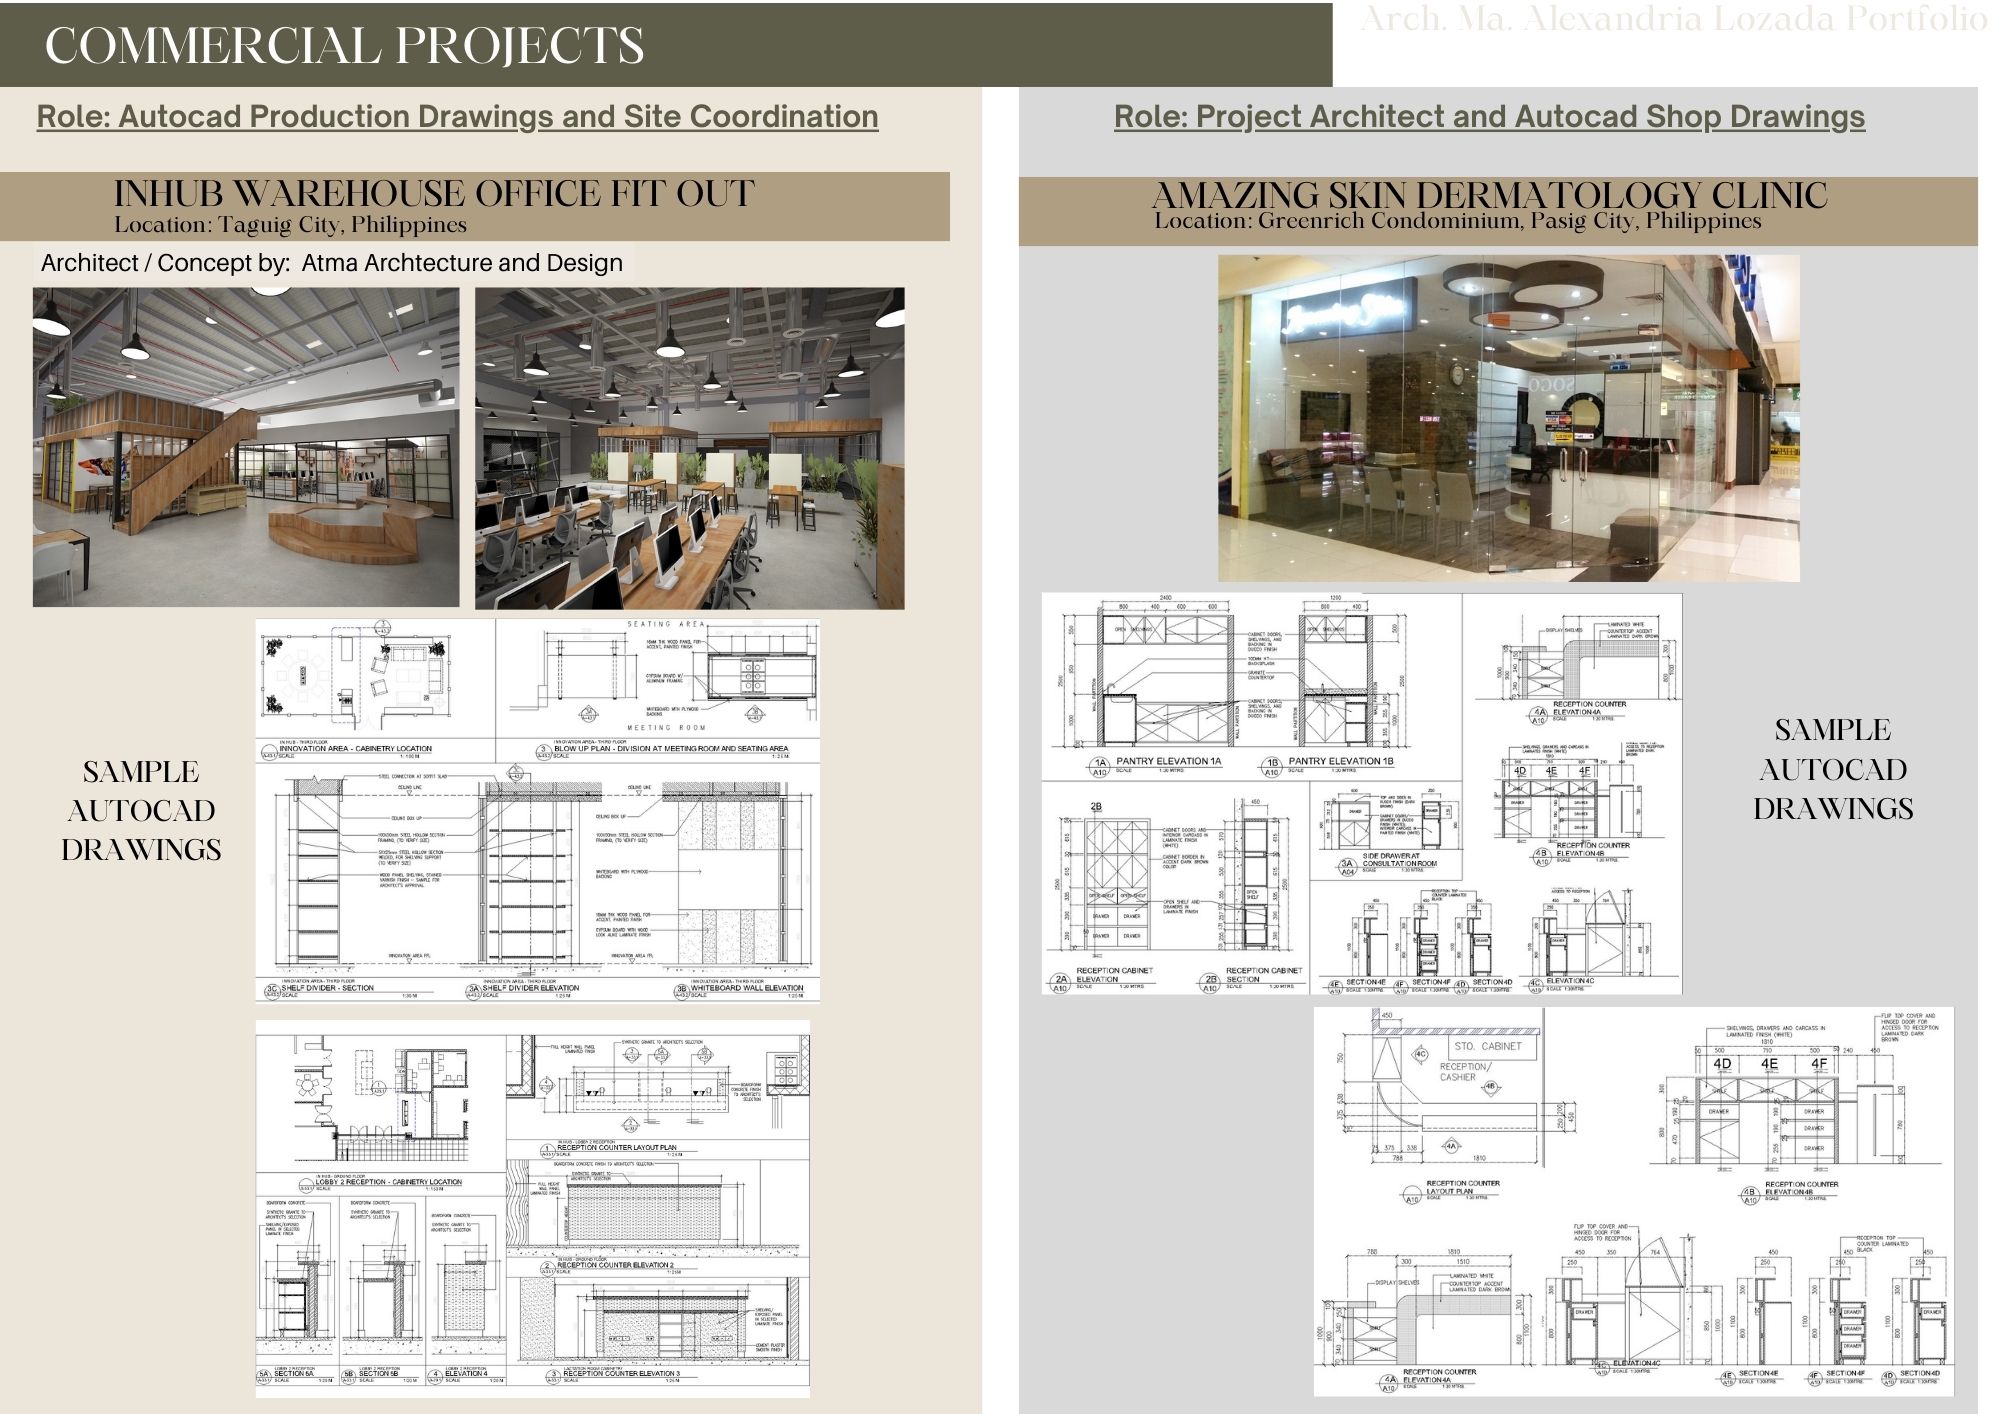Click the SHELF DIVIDER - SECTION drawing title
Viewport: 2000px width, 1414px height.
tap(328, 988)
